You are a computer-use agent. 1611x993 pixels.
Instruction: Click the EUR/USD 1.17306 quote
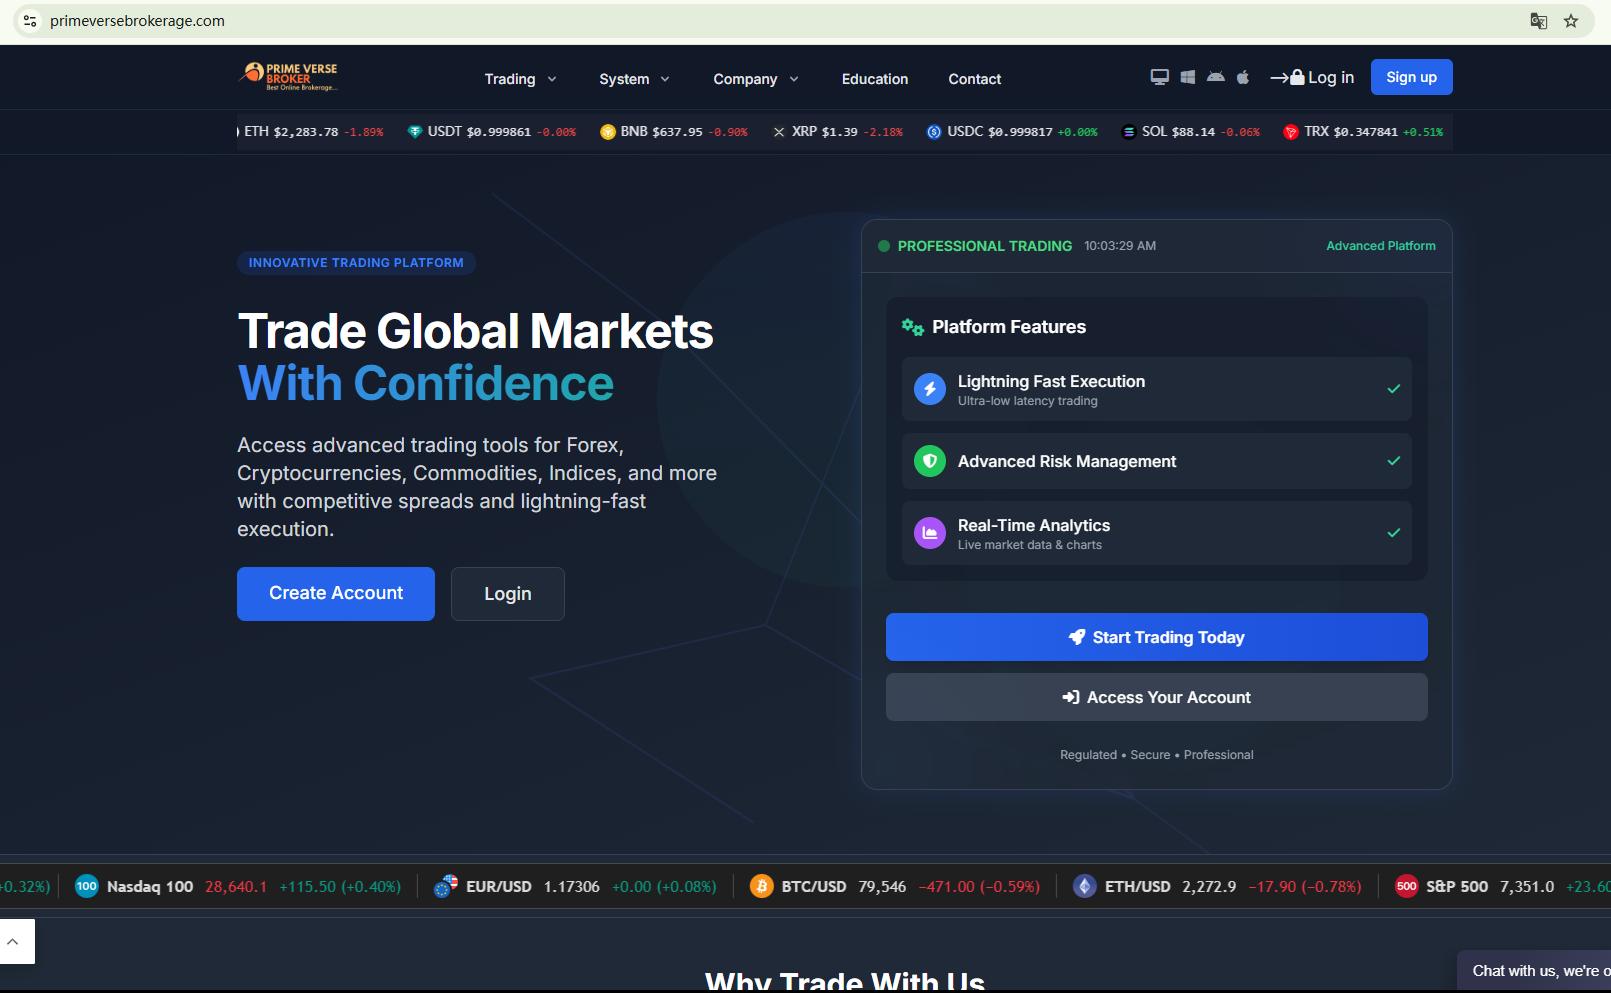[575, 886]
